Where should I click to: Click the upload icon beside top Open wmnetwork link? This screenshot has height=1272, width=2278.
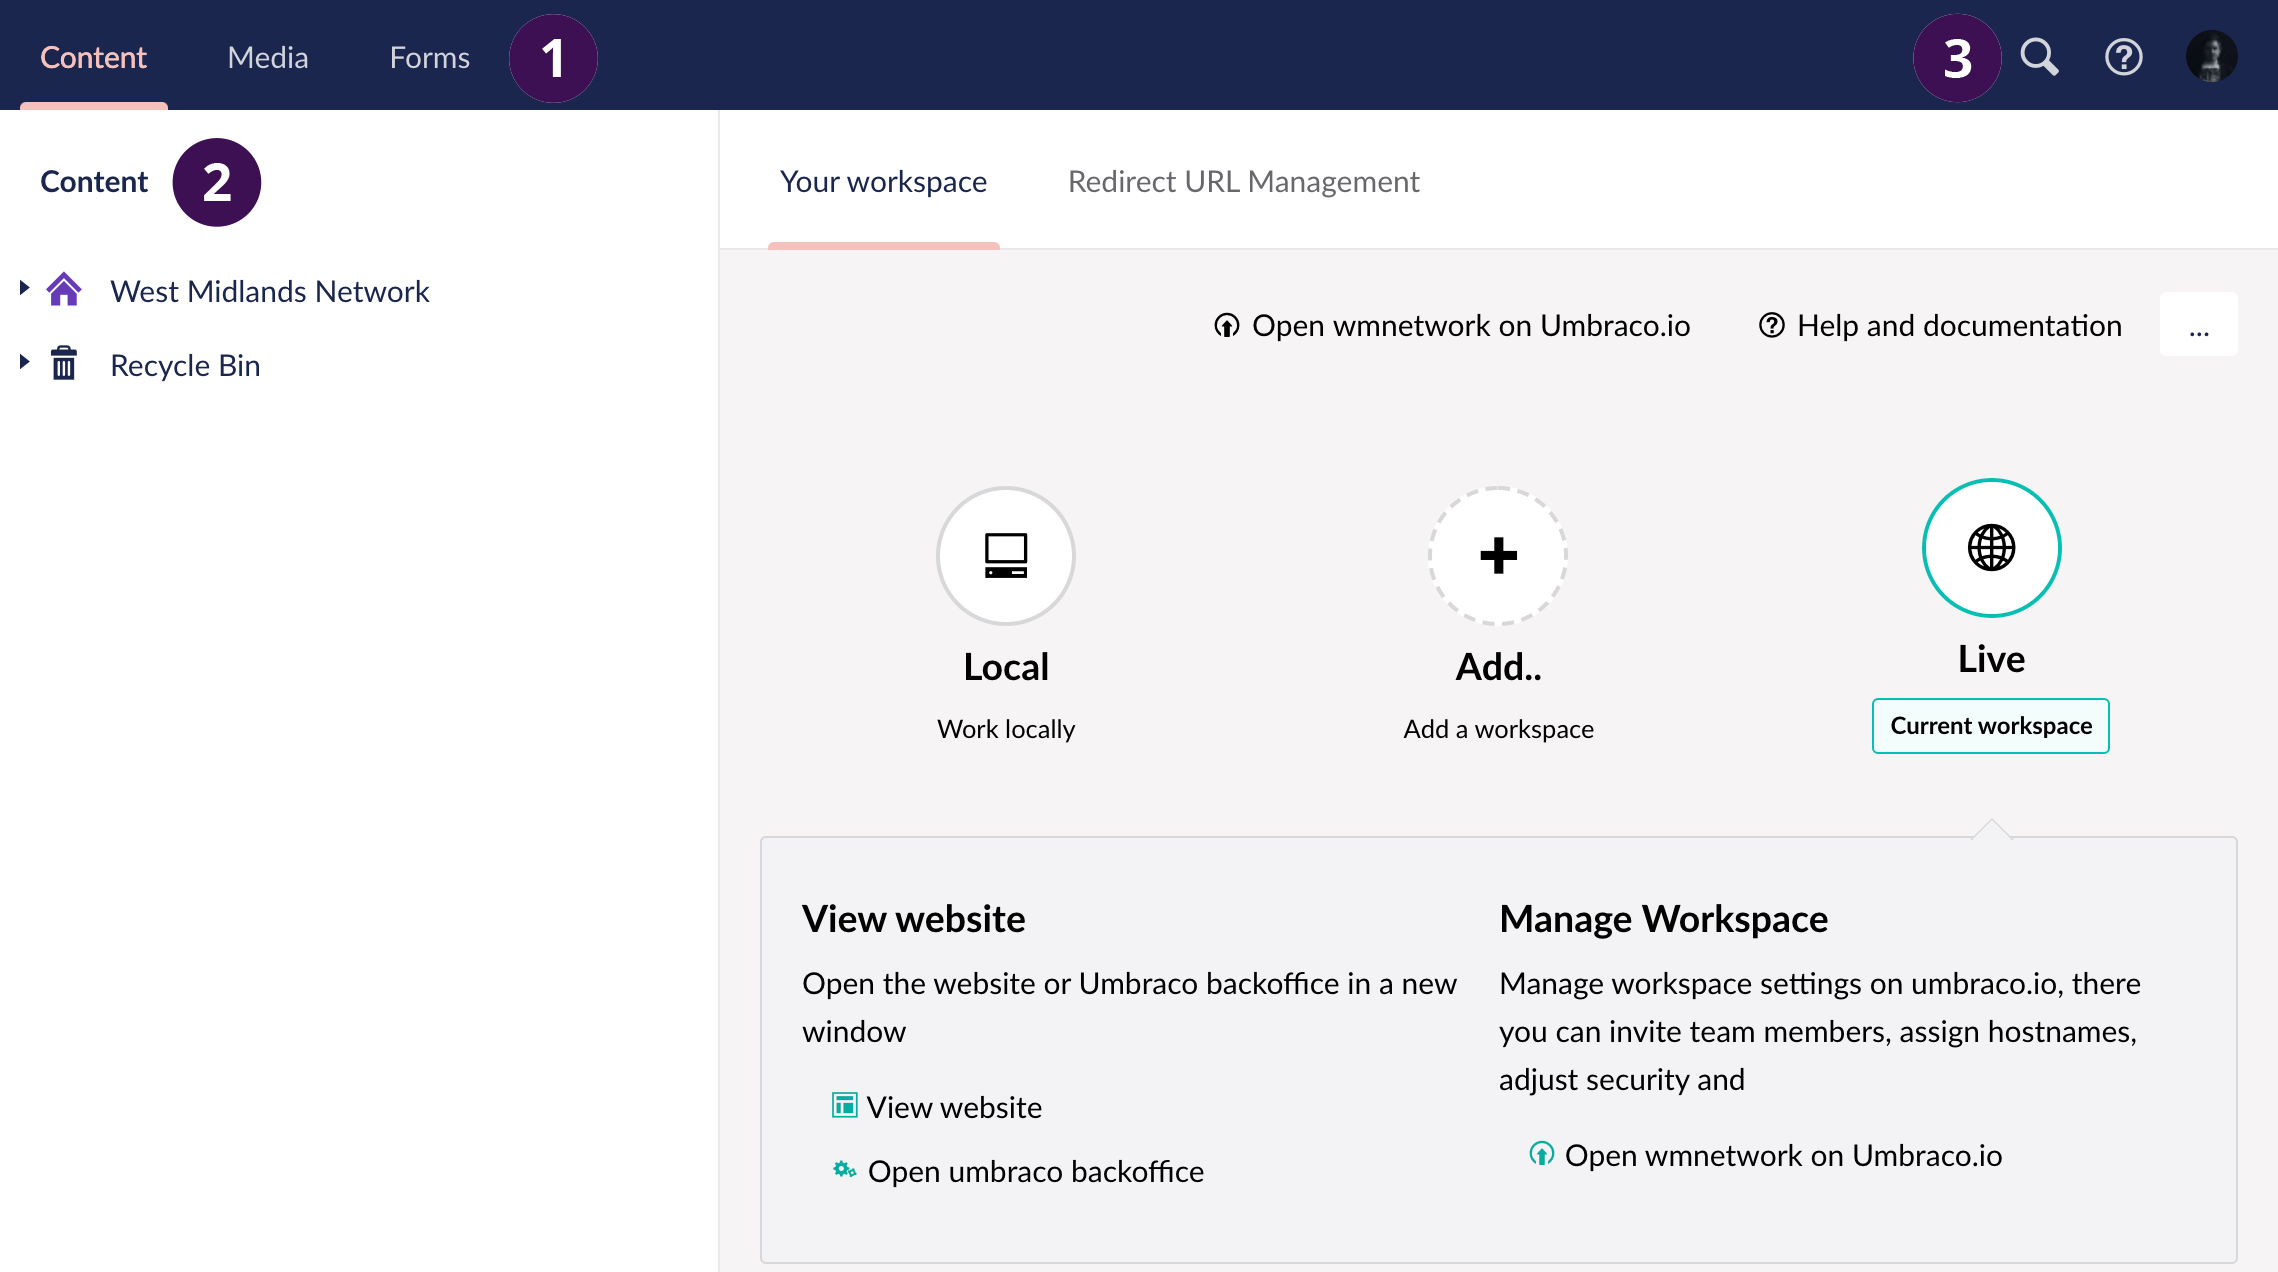[x=1227, y=325]
